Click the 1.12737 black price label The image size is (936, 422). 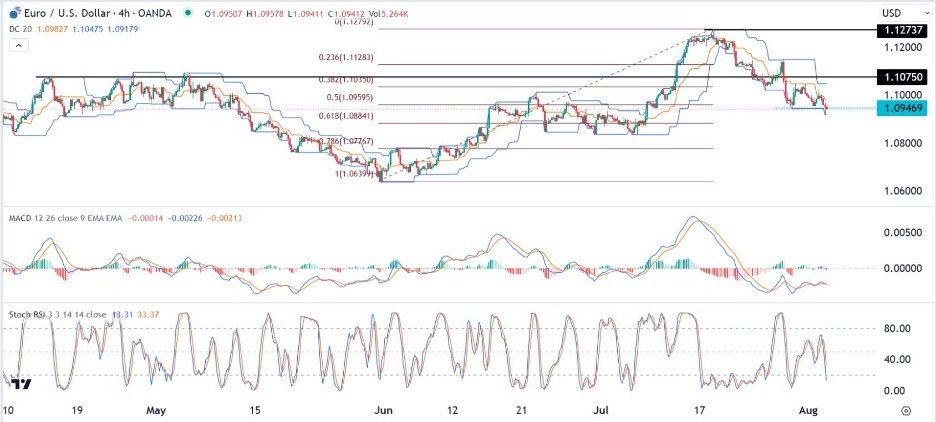click(901, 31)
